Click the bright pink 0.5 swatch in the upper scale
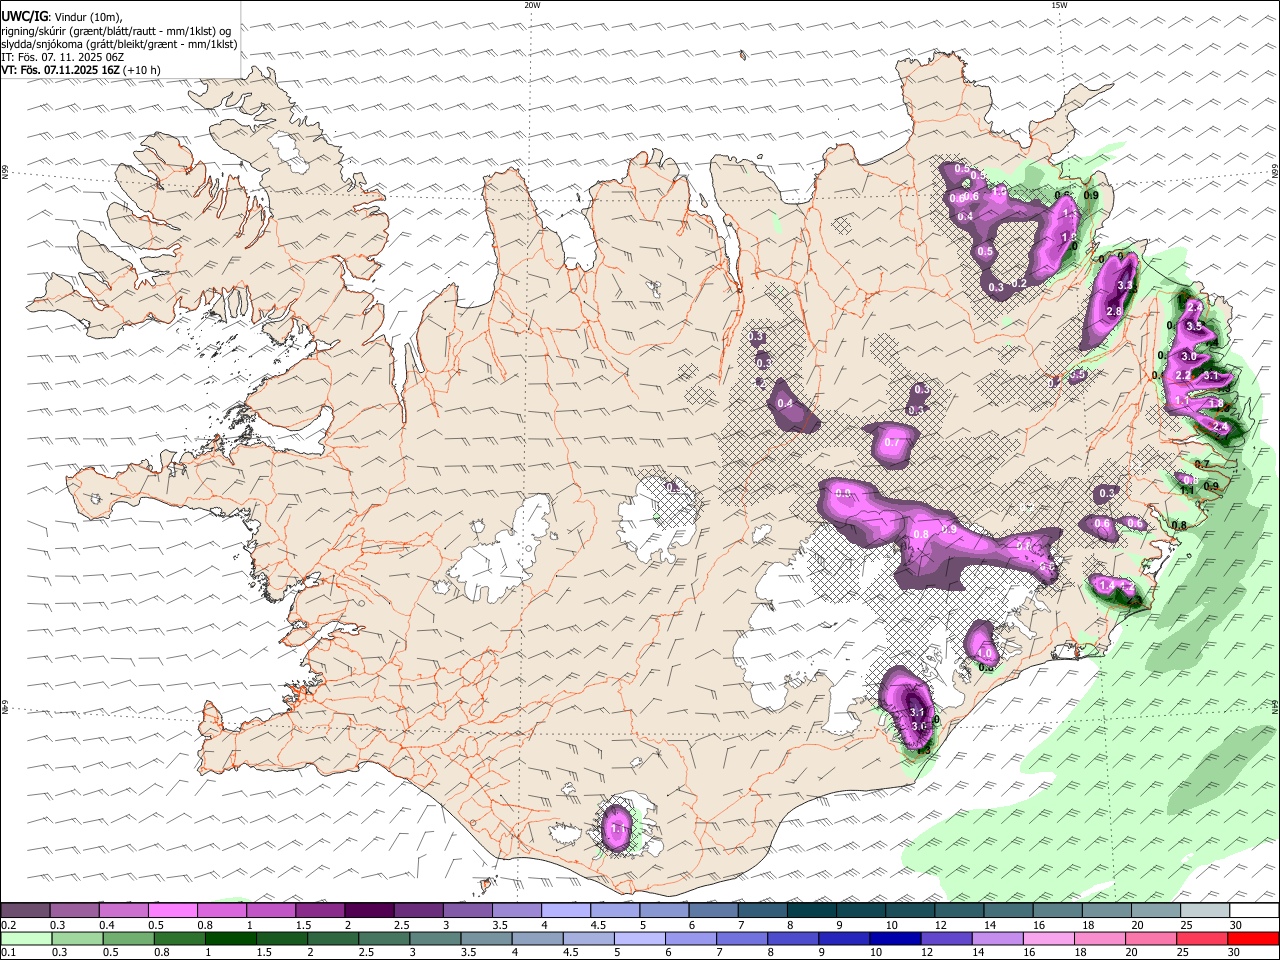1280x960 pixels. point(172,911)
